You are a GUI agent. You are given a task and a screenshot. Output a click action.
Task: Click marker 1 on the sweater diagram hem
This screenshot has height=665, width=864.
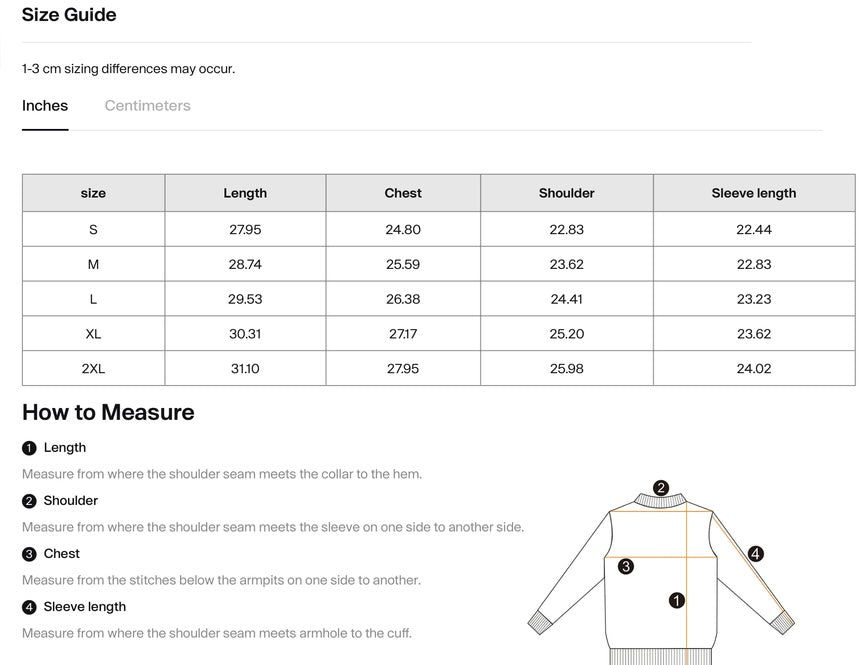click(x=676, y=602)
